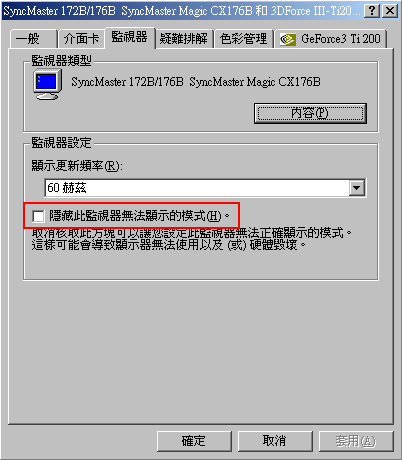Click the 隱藏此監視器無法顯示的模式(H) label text
402x460 pixels.
[135, 216]
